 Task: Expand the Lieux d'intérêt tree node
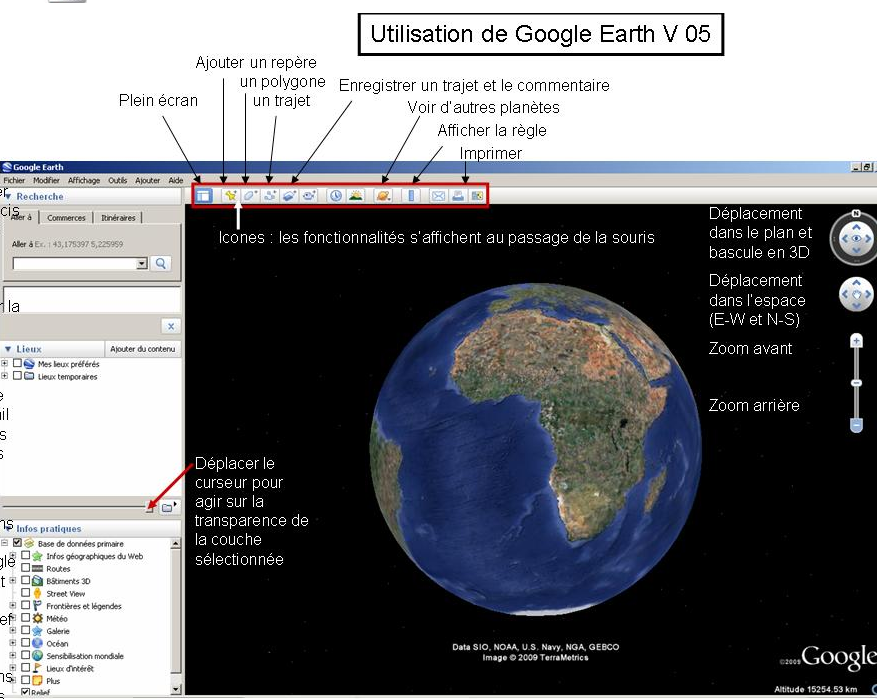(x=12, y=668)
